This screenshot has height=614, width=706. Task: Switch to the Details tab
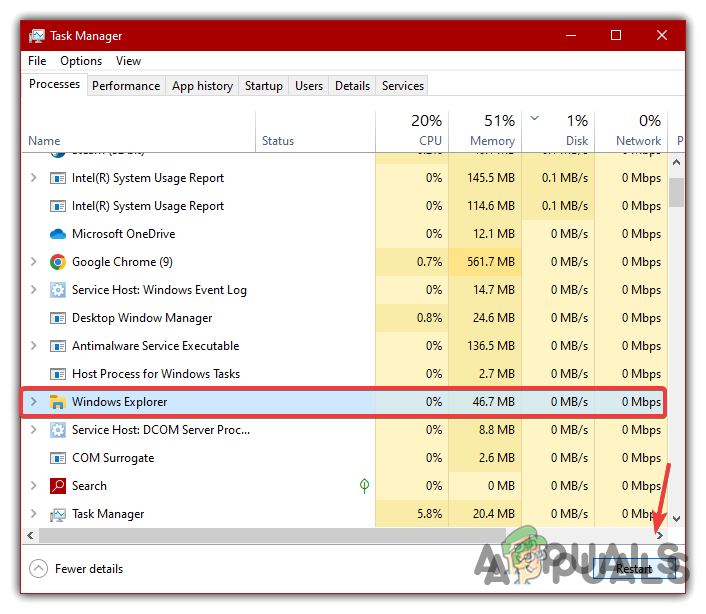[x=352, y=86]
